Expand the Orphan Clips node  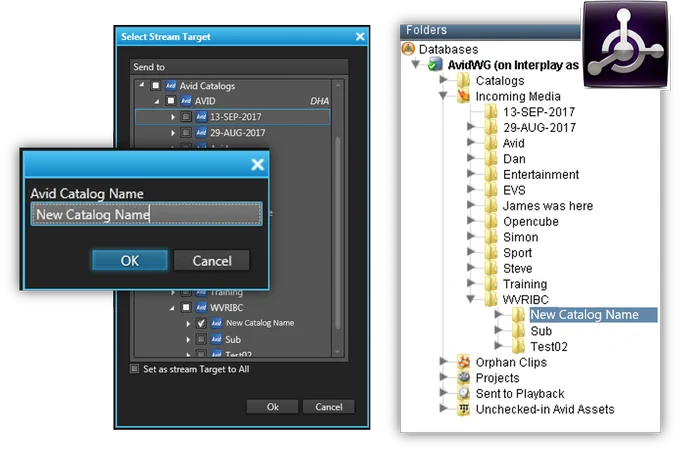443,360
